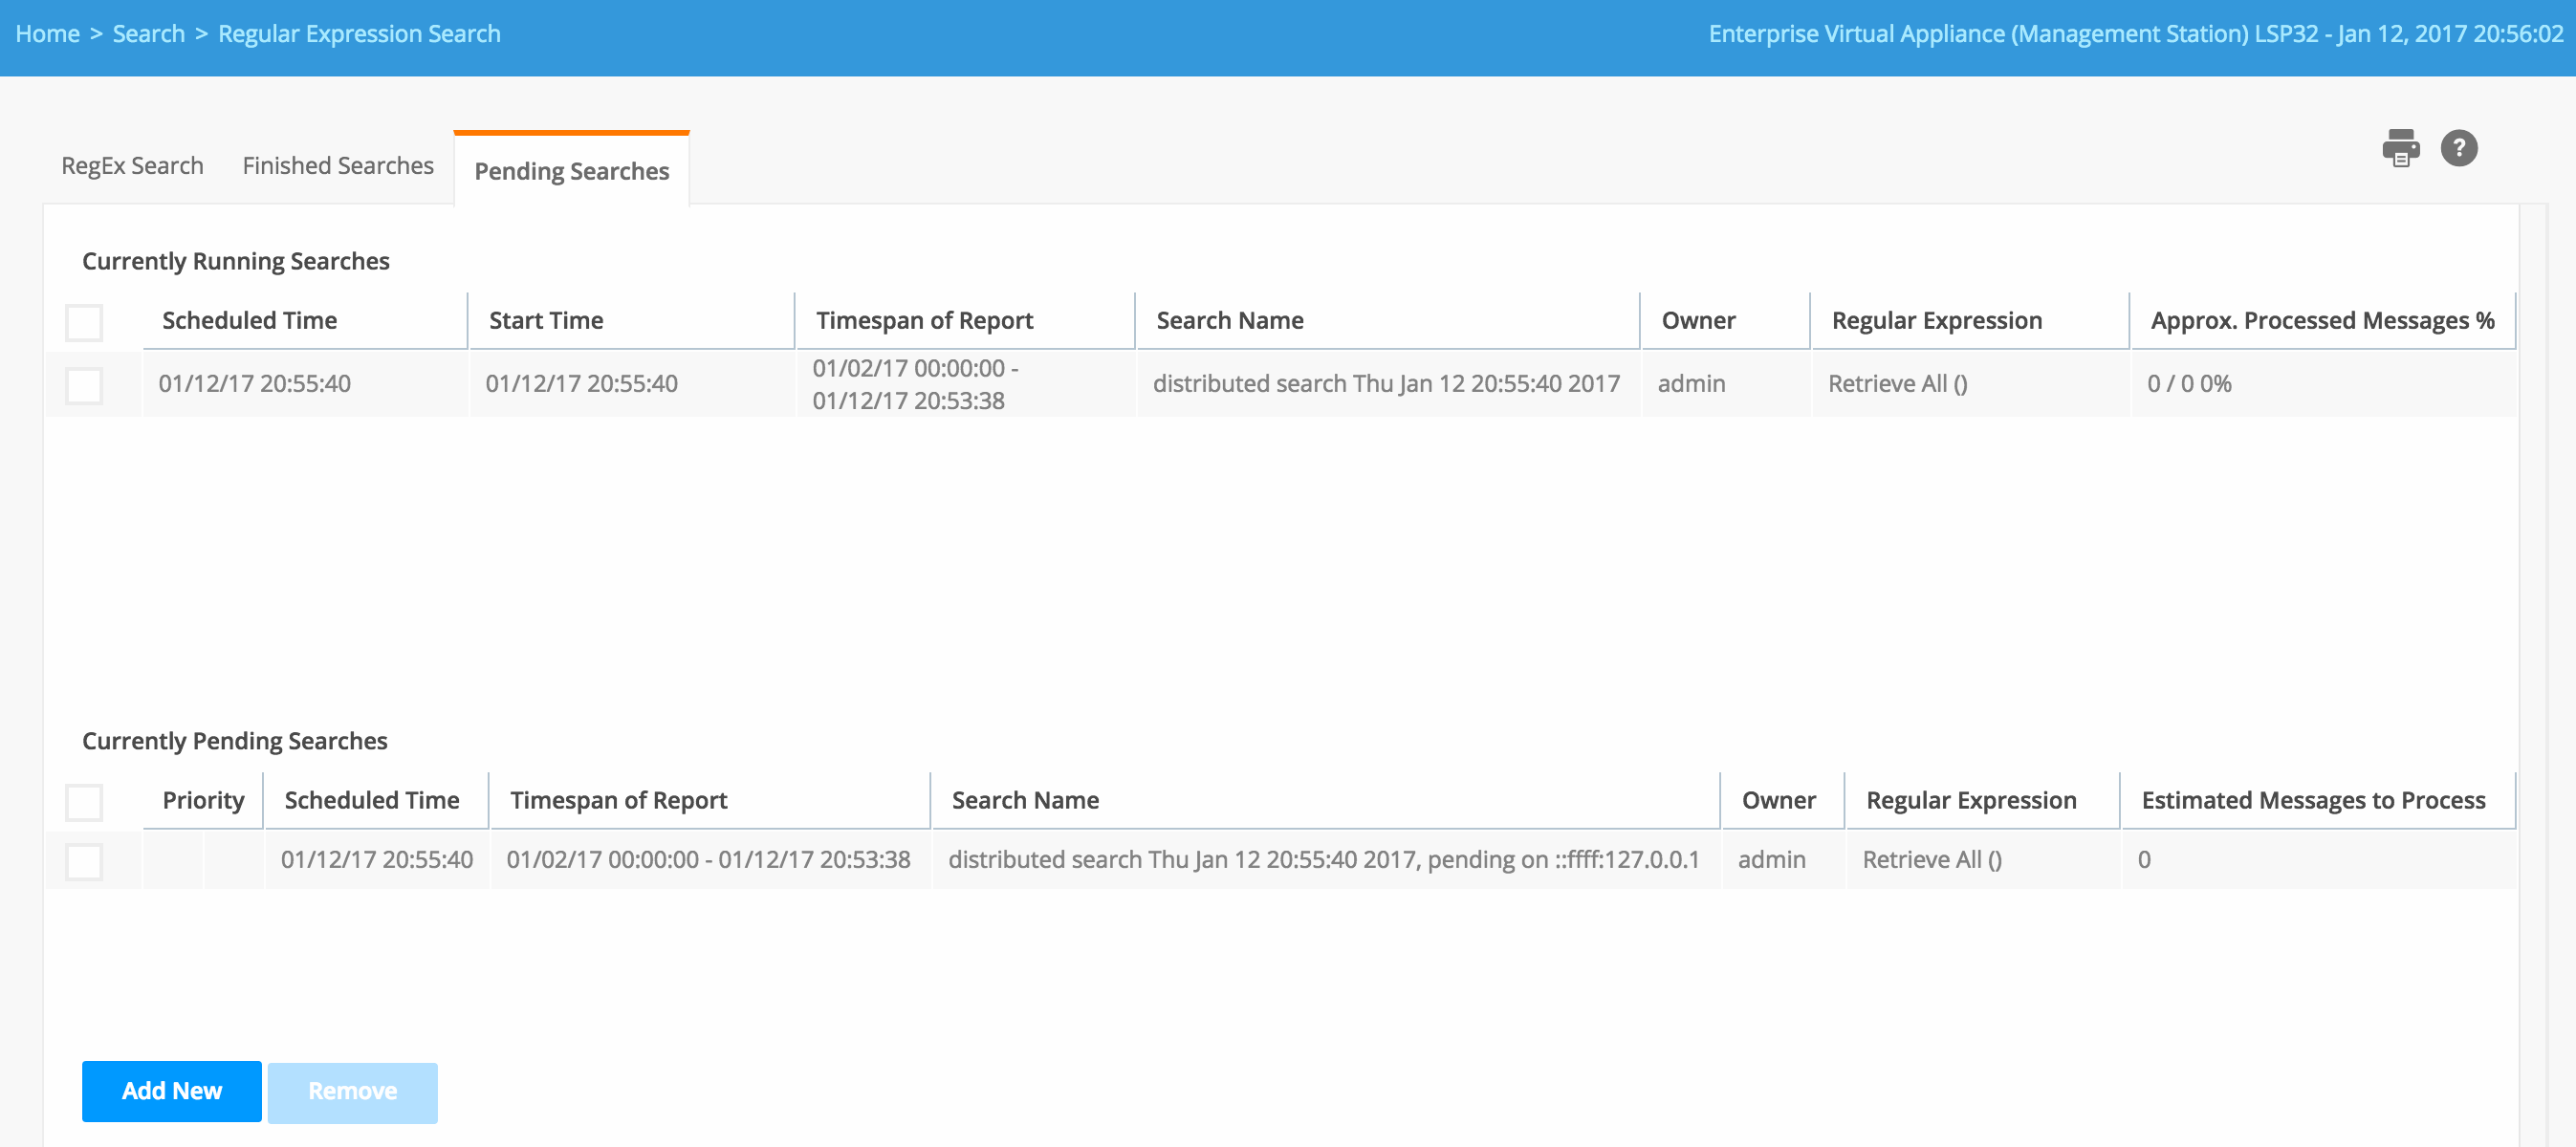Tick checkbox of the running search row
The image size is (2576, 1147).
point(84,385)
